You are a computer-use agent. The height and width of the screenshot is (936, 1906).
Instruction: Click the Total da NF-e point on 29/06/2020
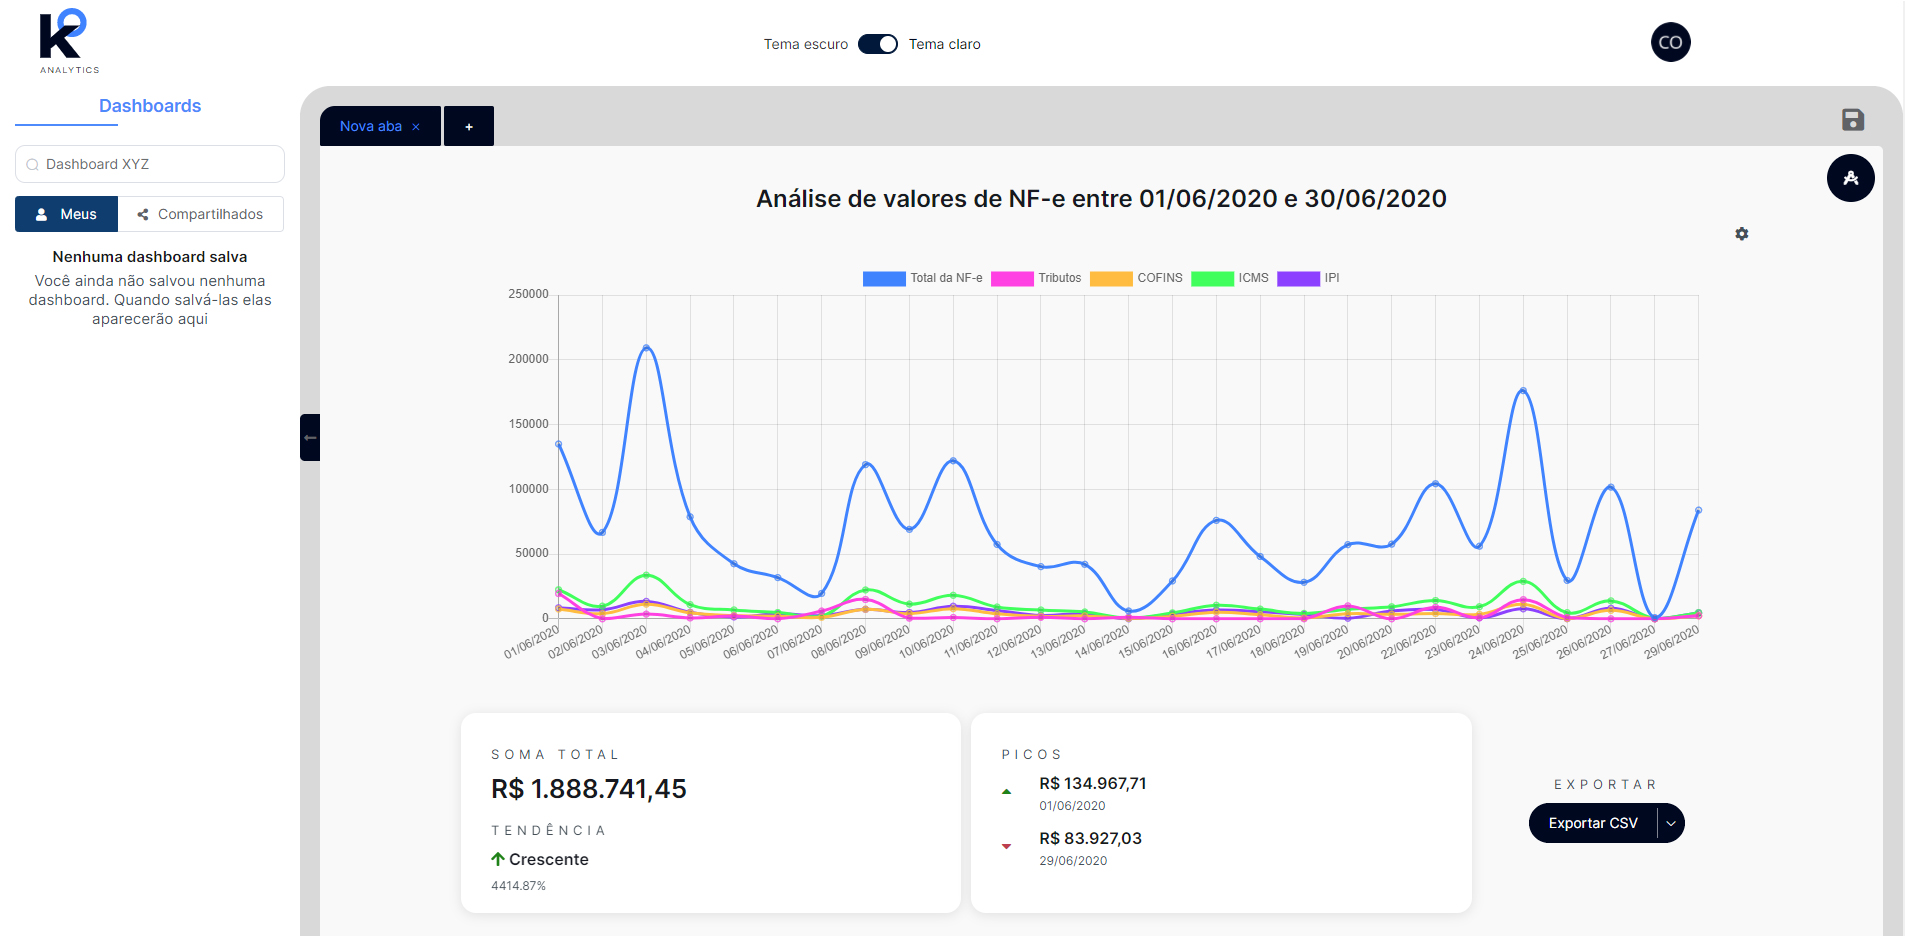pos(1698,510)
